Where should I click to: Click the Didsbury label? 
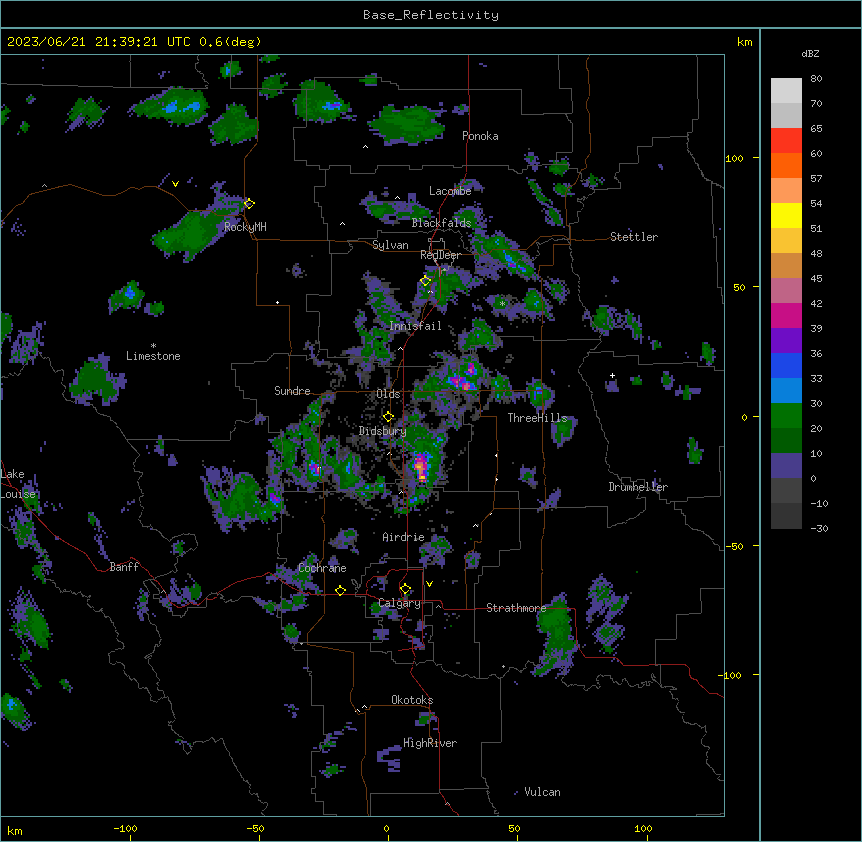point(383,431)
